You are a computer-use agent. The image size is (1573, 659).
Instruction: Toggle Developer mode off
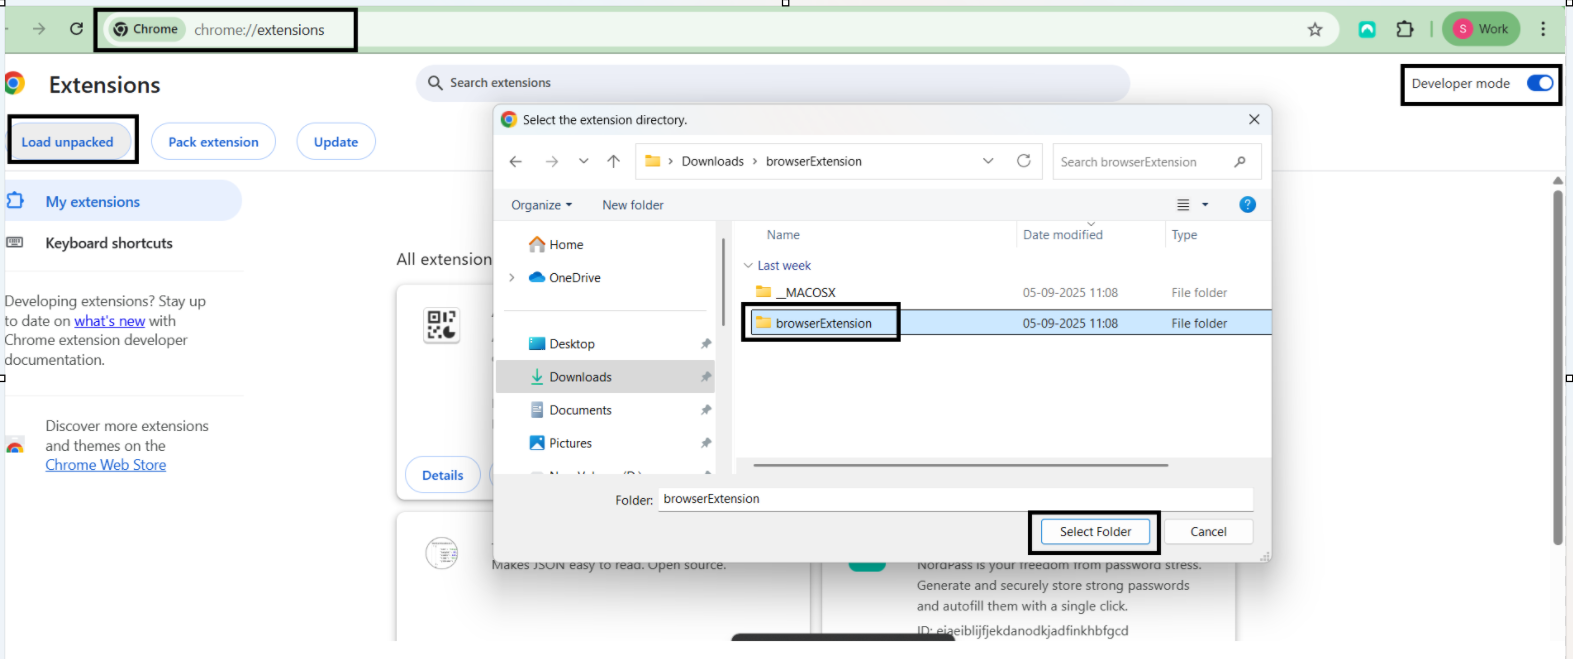point(1540,84)
